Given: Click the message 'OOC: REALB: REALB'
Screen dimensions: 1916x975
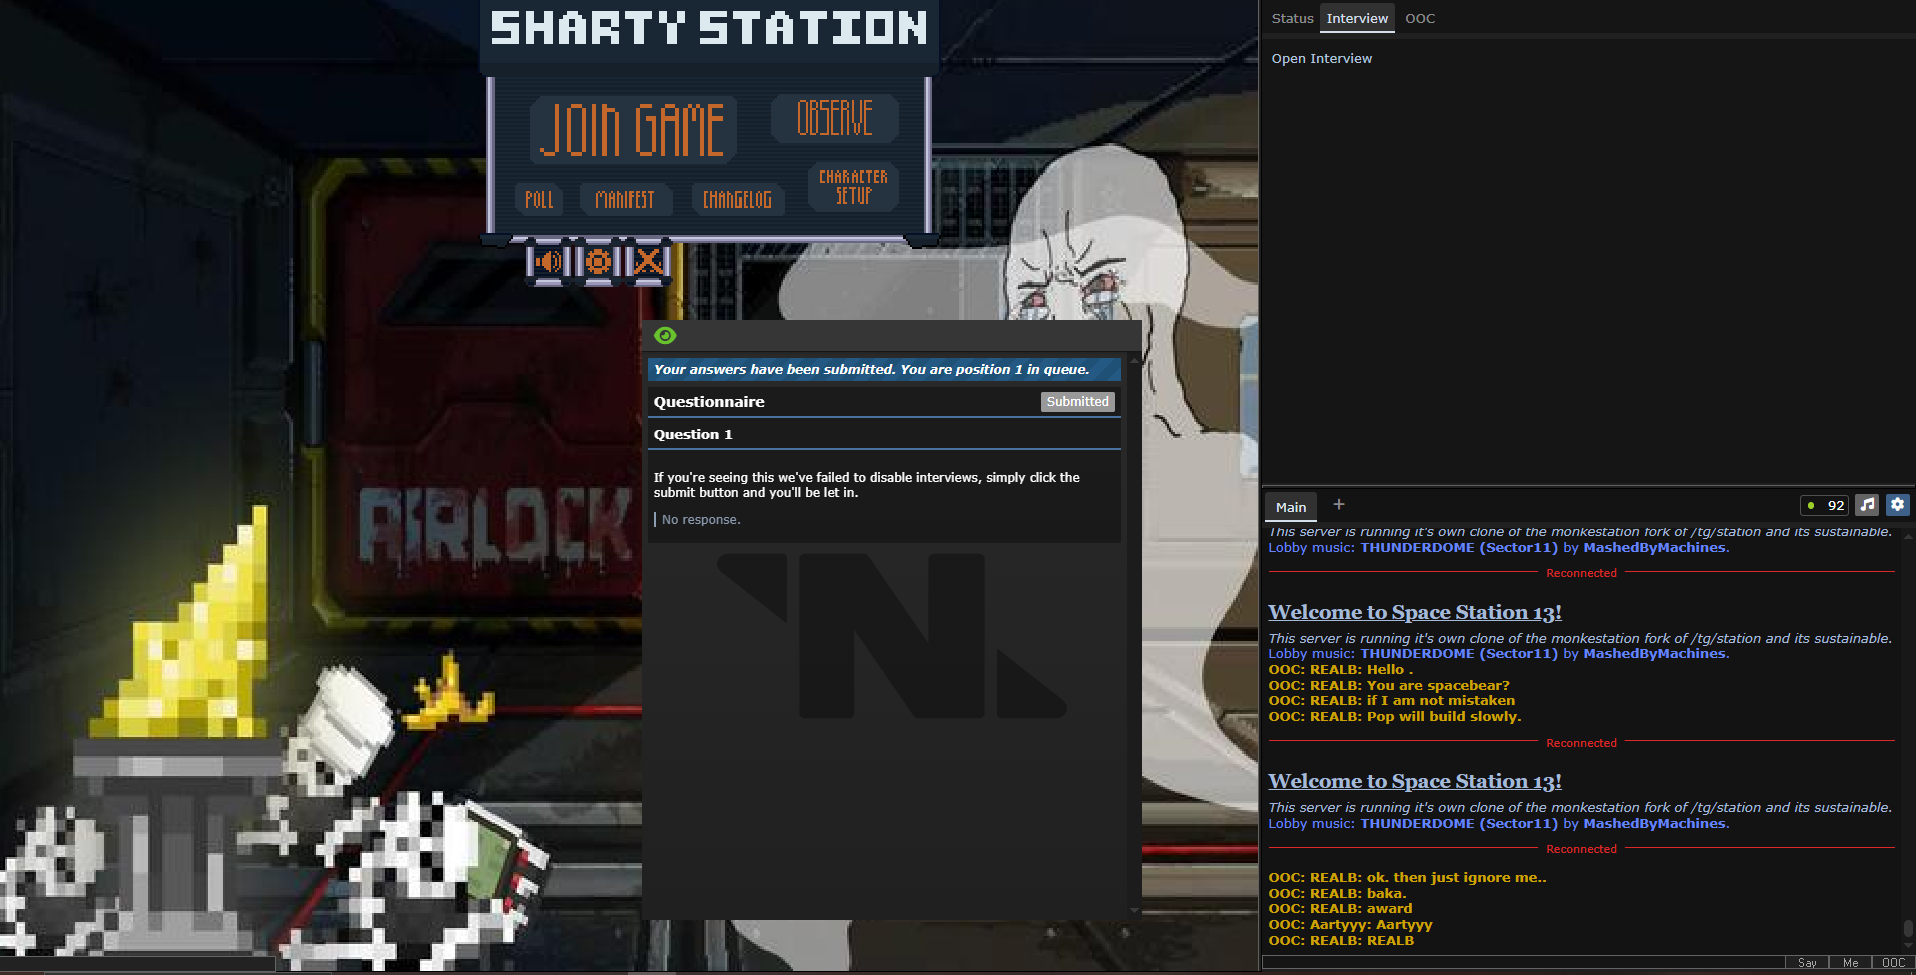Looking at the screenshot, I should (x=1342, y=940).
